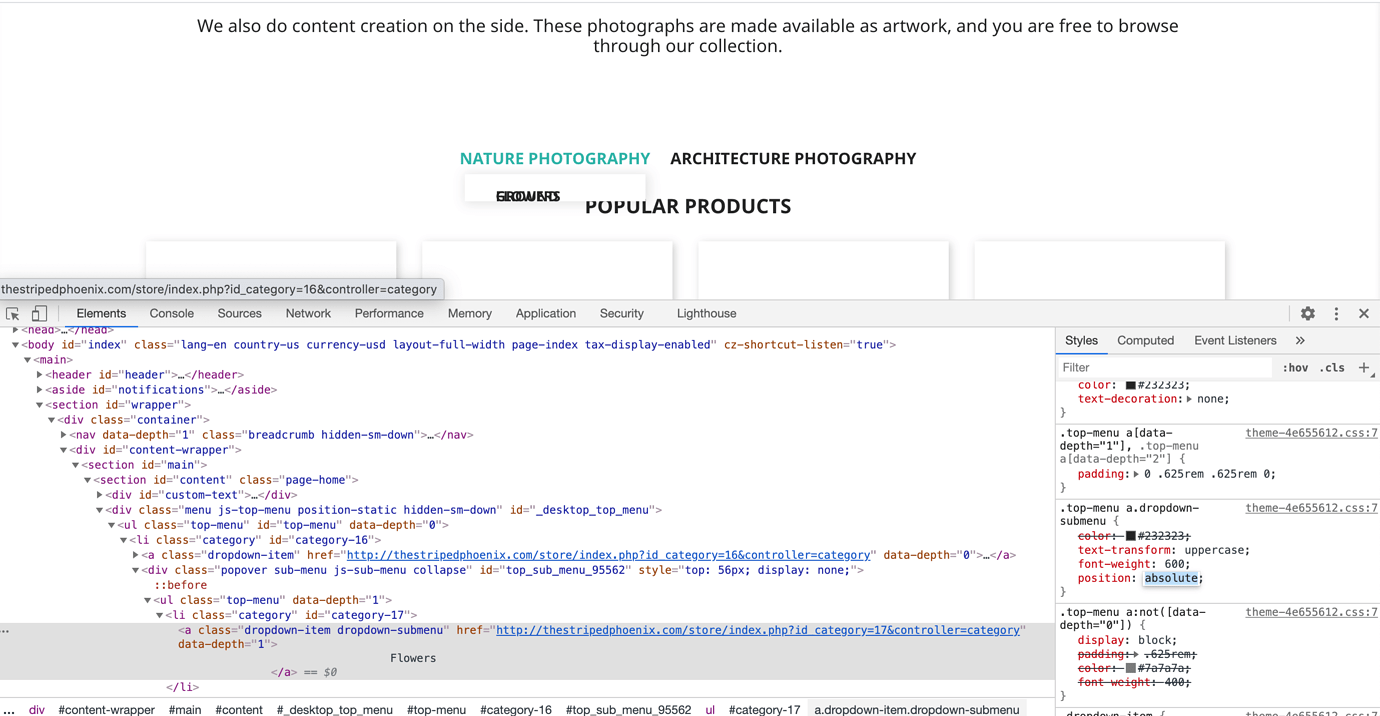Select #top-menu in the element breadcrumb bar
Screen dimensions: 1380x716
436,710
